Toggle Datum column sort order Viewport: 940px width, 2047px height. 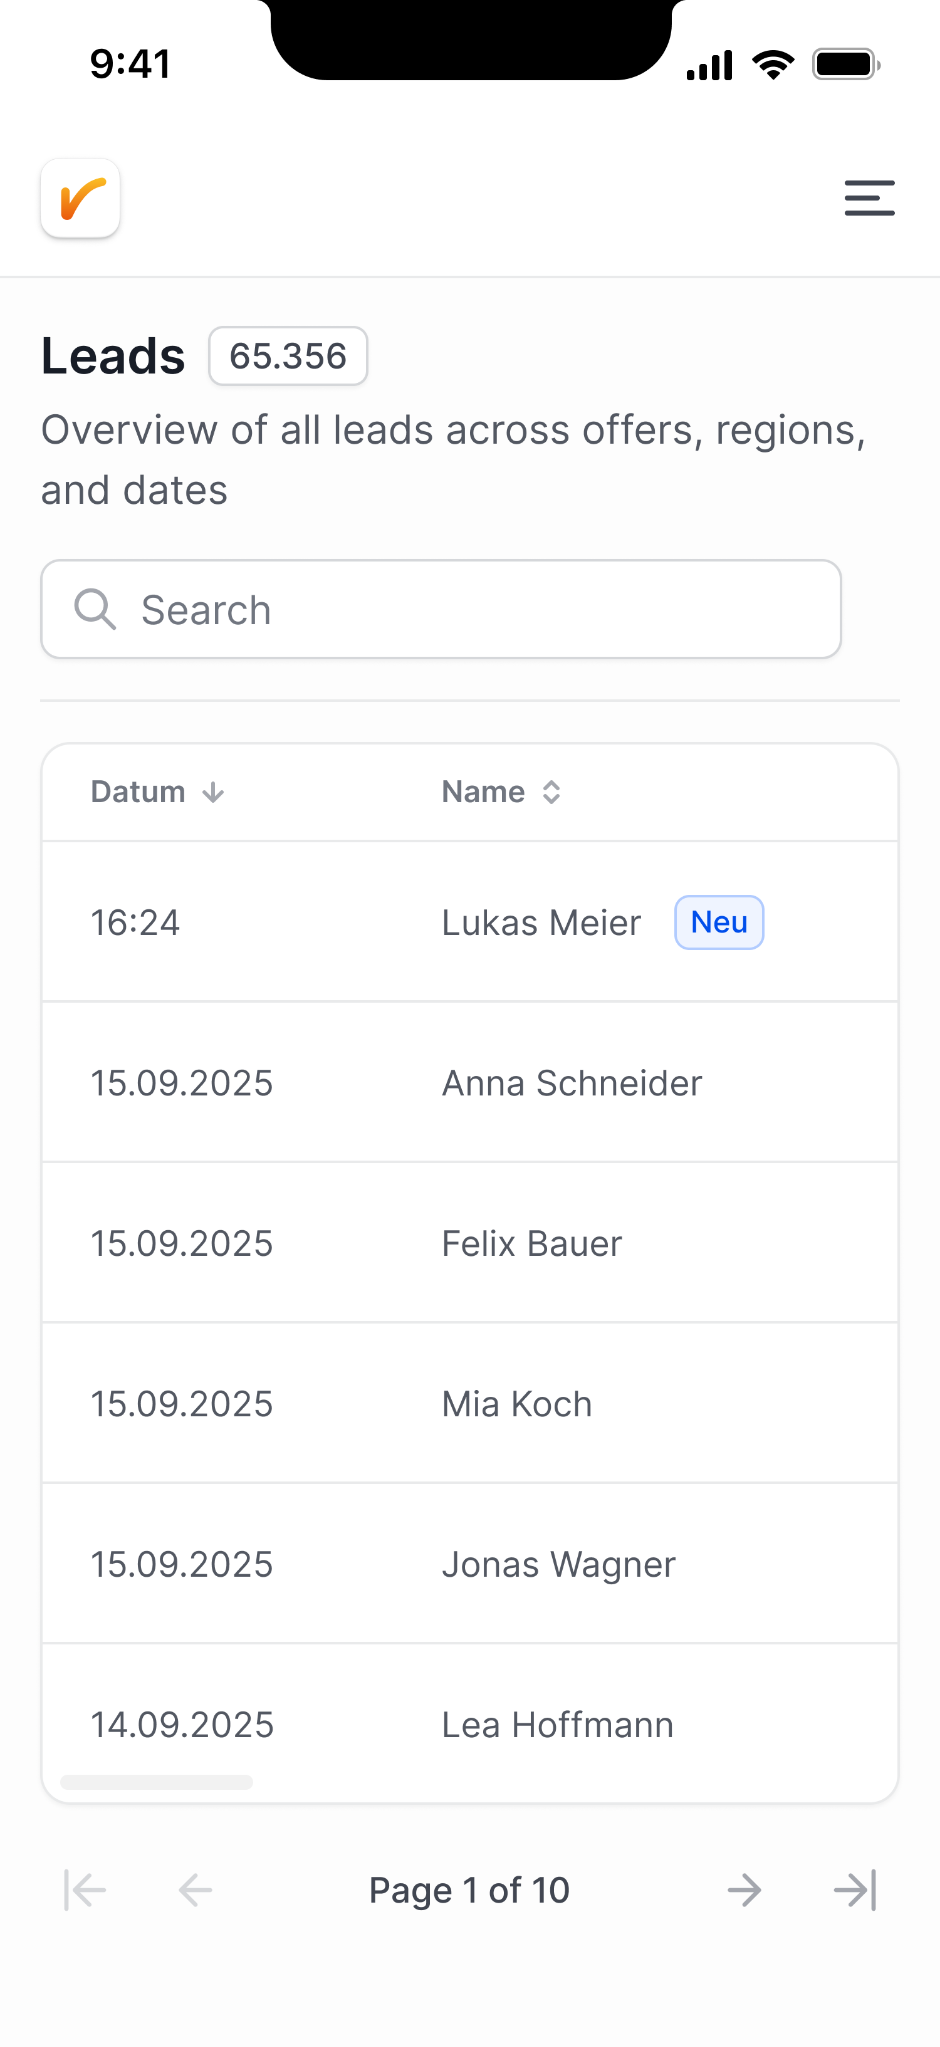pyautogui.click(x=158, y=792)
